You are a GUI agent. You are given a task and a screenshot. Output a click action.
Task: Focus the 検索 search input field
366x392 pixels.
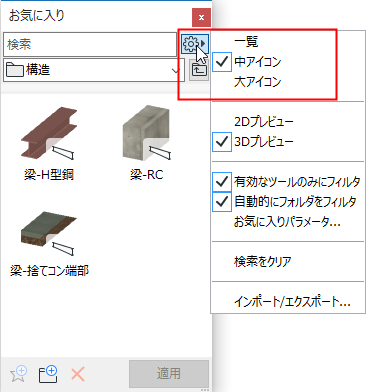pyautogui.click(x=90, y=44)
